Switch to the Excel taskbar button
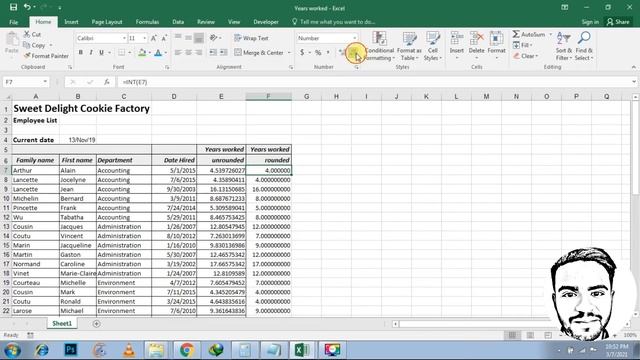Viewport: 640px width, 360px height. point(302,350)
